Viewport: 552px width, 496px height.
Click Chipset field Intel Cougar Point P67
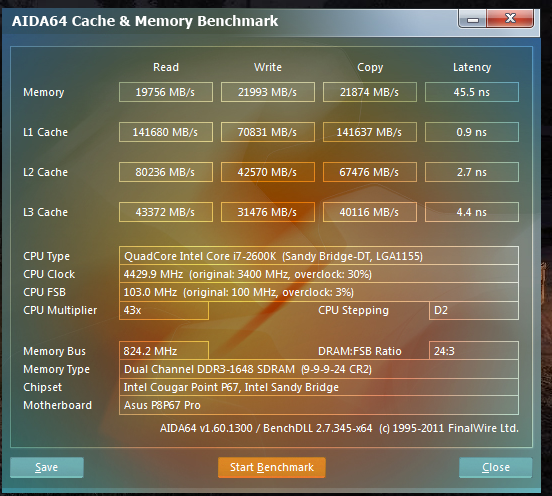click(x=319, y=387)
